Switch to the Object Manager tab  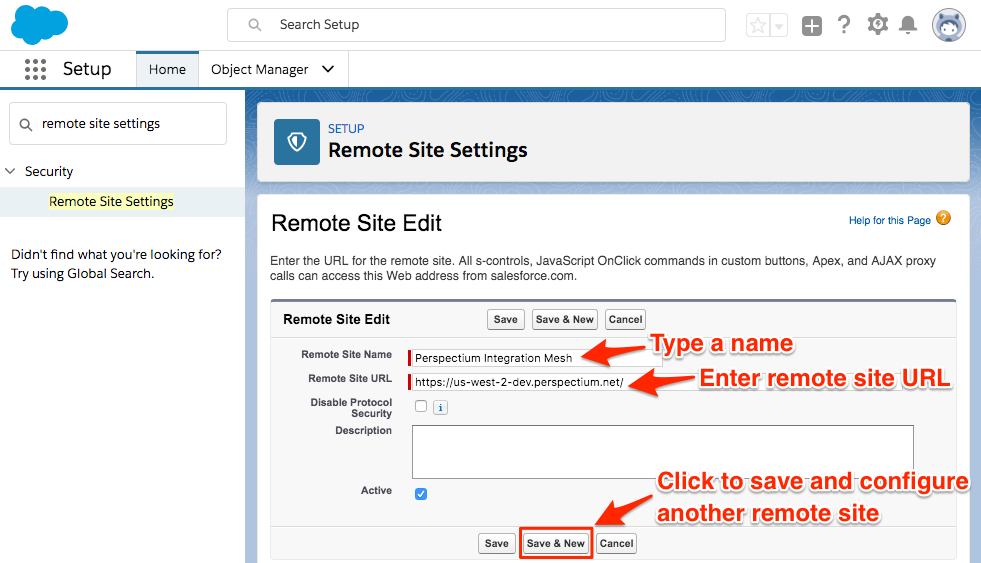click(x=260, y=69)
